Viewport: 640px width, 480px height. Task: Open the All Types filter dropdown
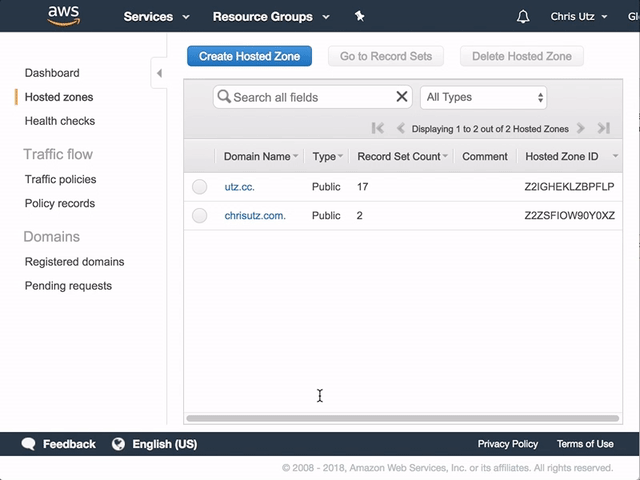pyautogui.click(x=483, y=97)
